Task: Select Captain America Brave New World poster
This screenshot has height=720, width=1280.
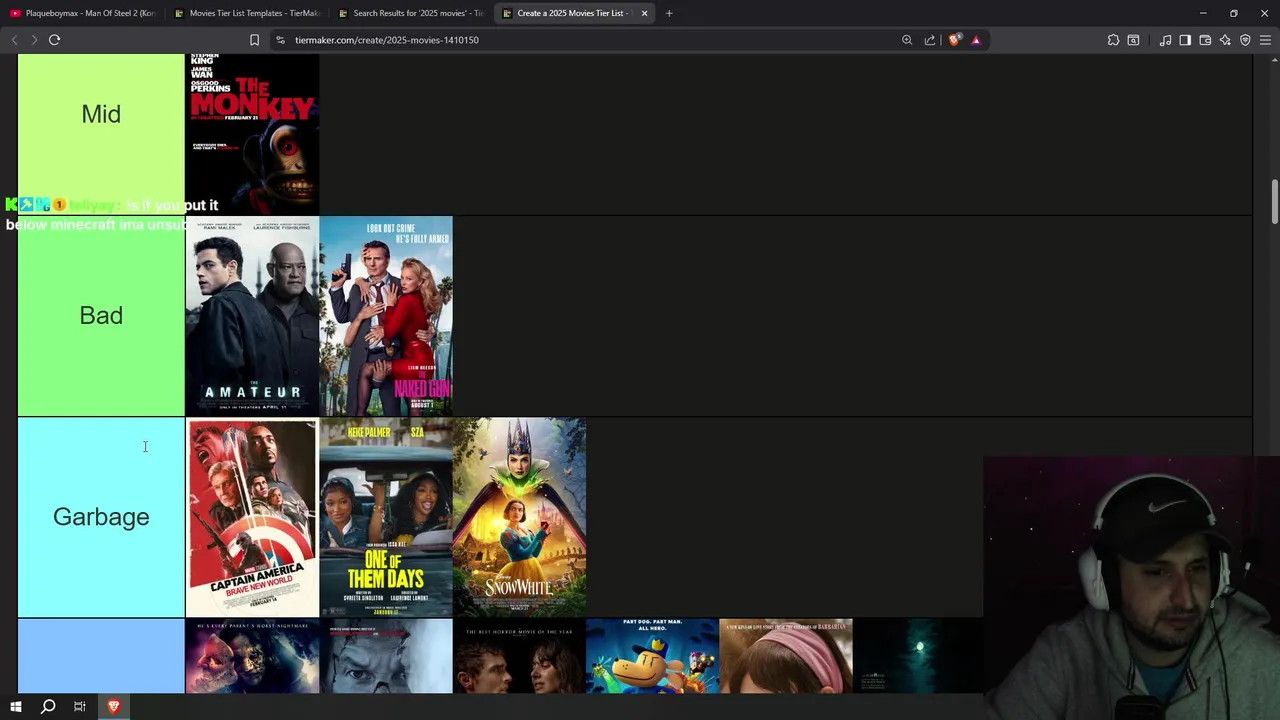Action: click(x=252, y=518)
